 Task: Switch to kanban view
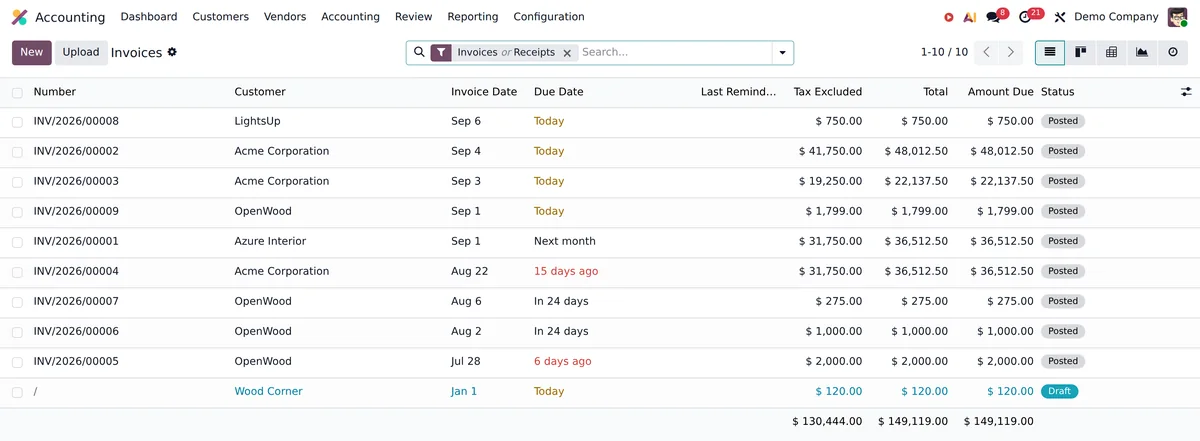tap(1081, 52)
